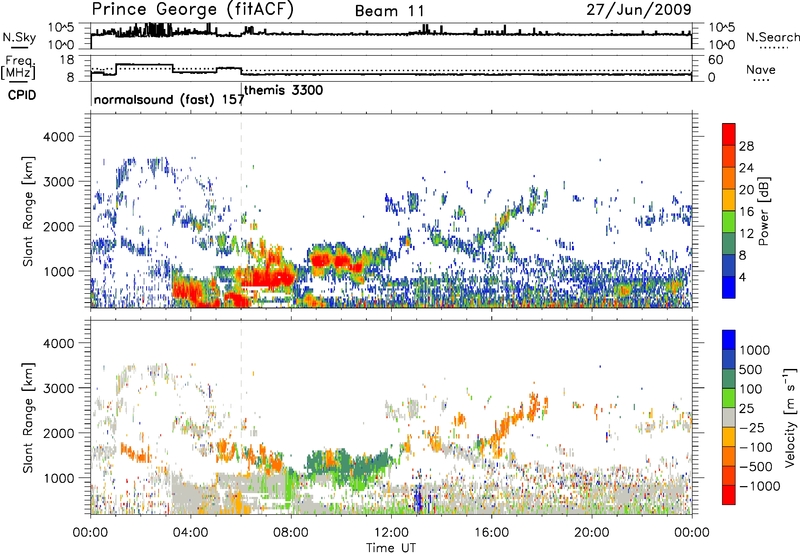Click the '28' tick on Power colorbar

[x=746, y=146]
